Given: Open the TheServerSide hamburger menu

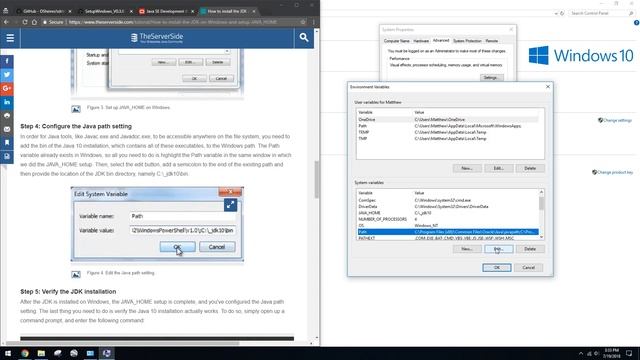Looking at the screenshot, I should 10,38.
